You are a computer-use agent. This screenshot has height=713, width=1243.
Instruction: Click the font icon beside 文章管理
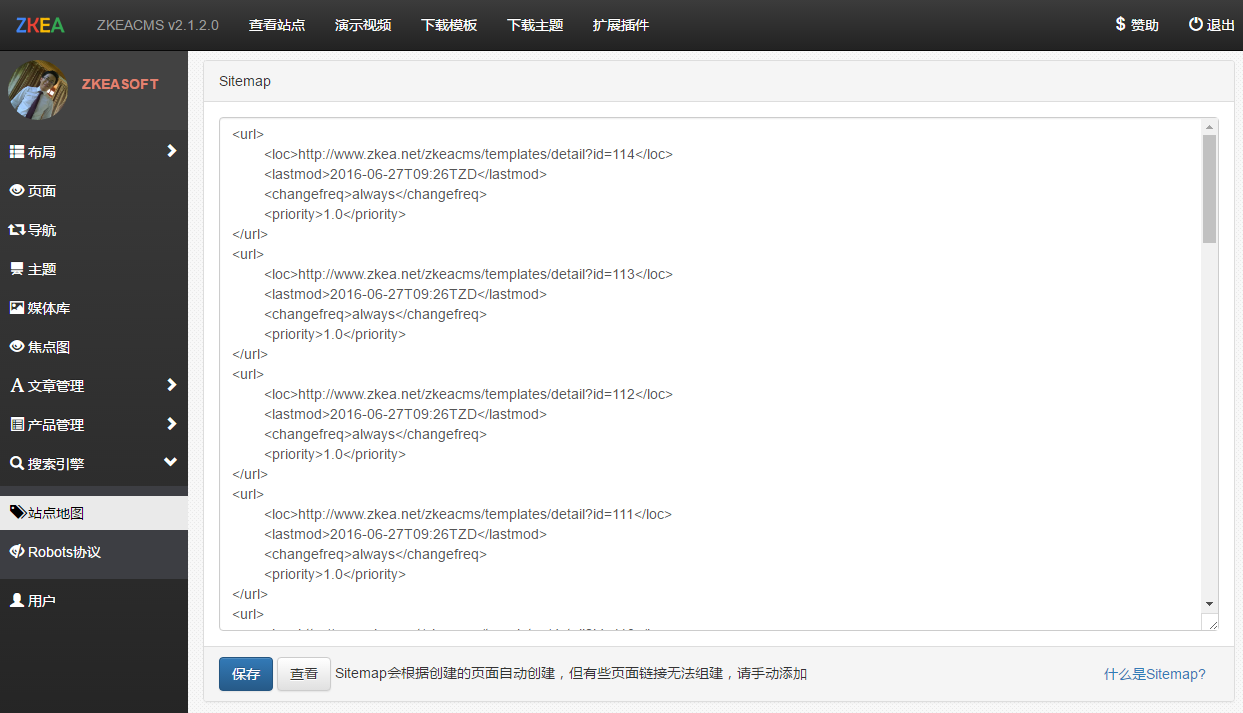(x=17, y=385)
